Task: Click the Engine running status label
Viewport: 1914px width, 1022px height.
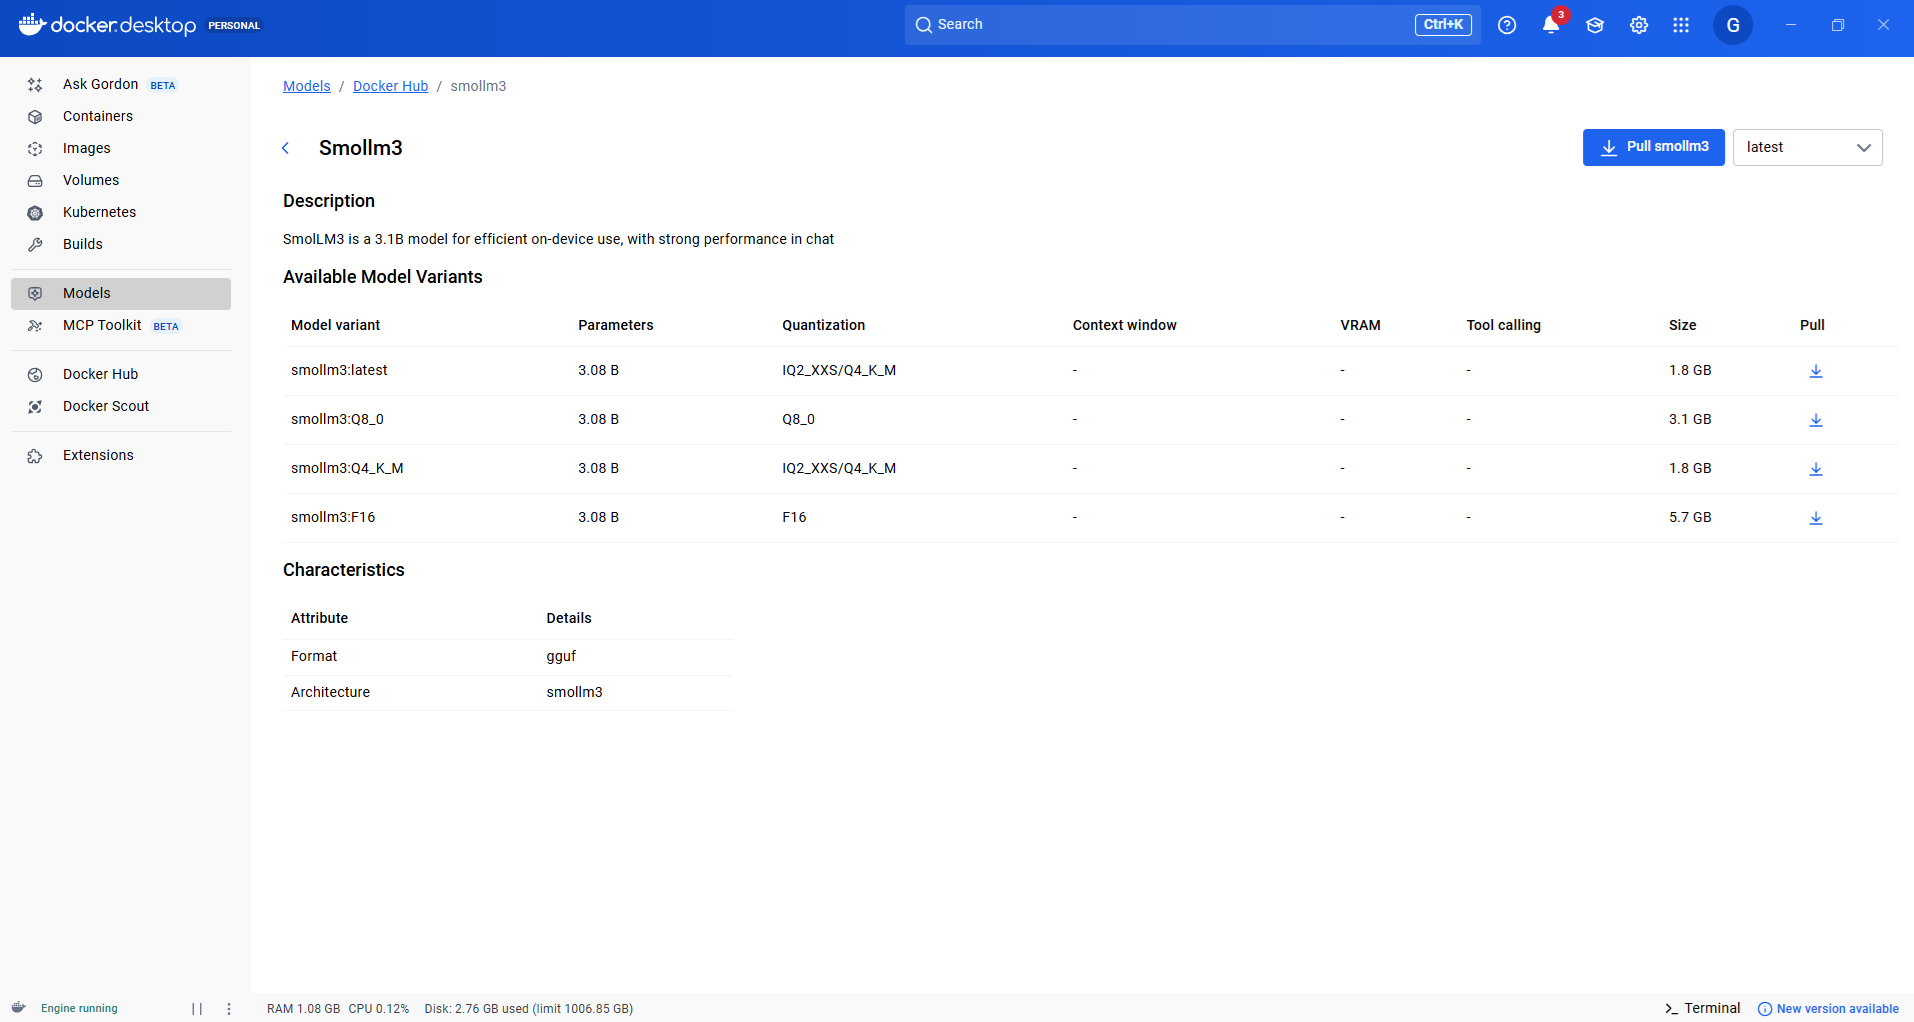Action: [79, 1008]
